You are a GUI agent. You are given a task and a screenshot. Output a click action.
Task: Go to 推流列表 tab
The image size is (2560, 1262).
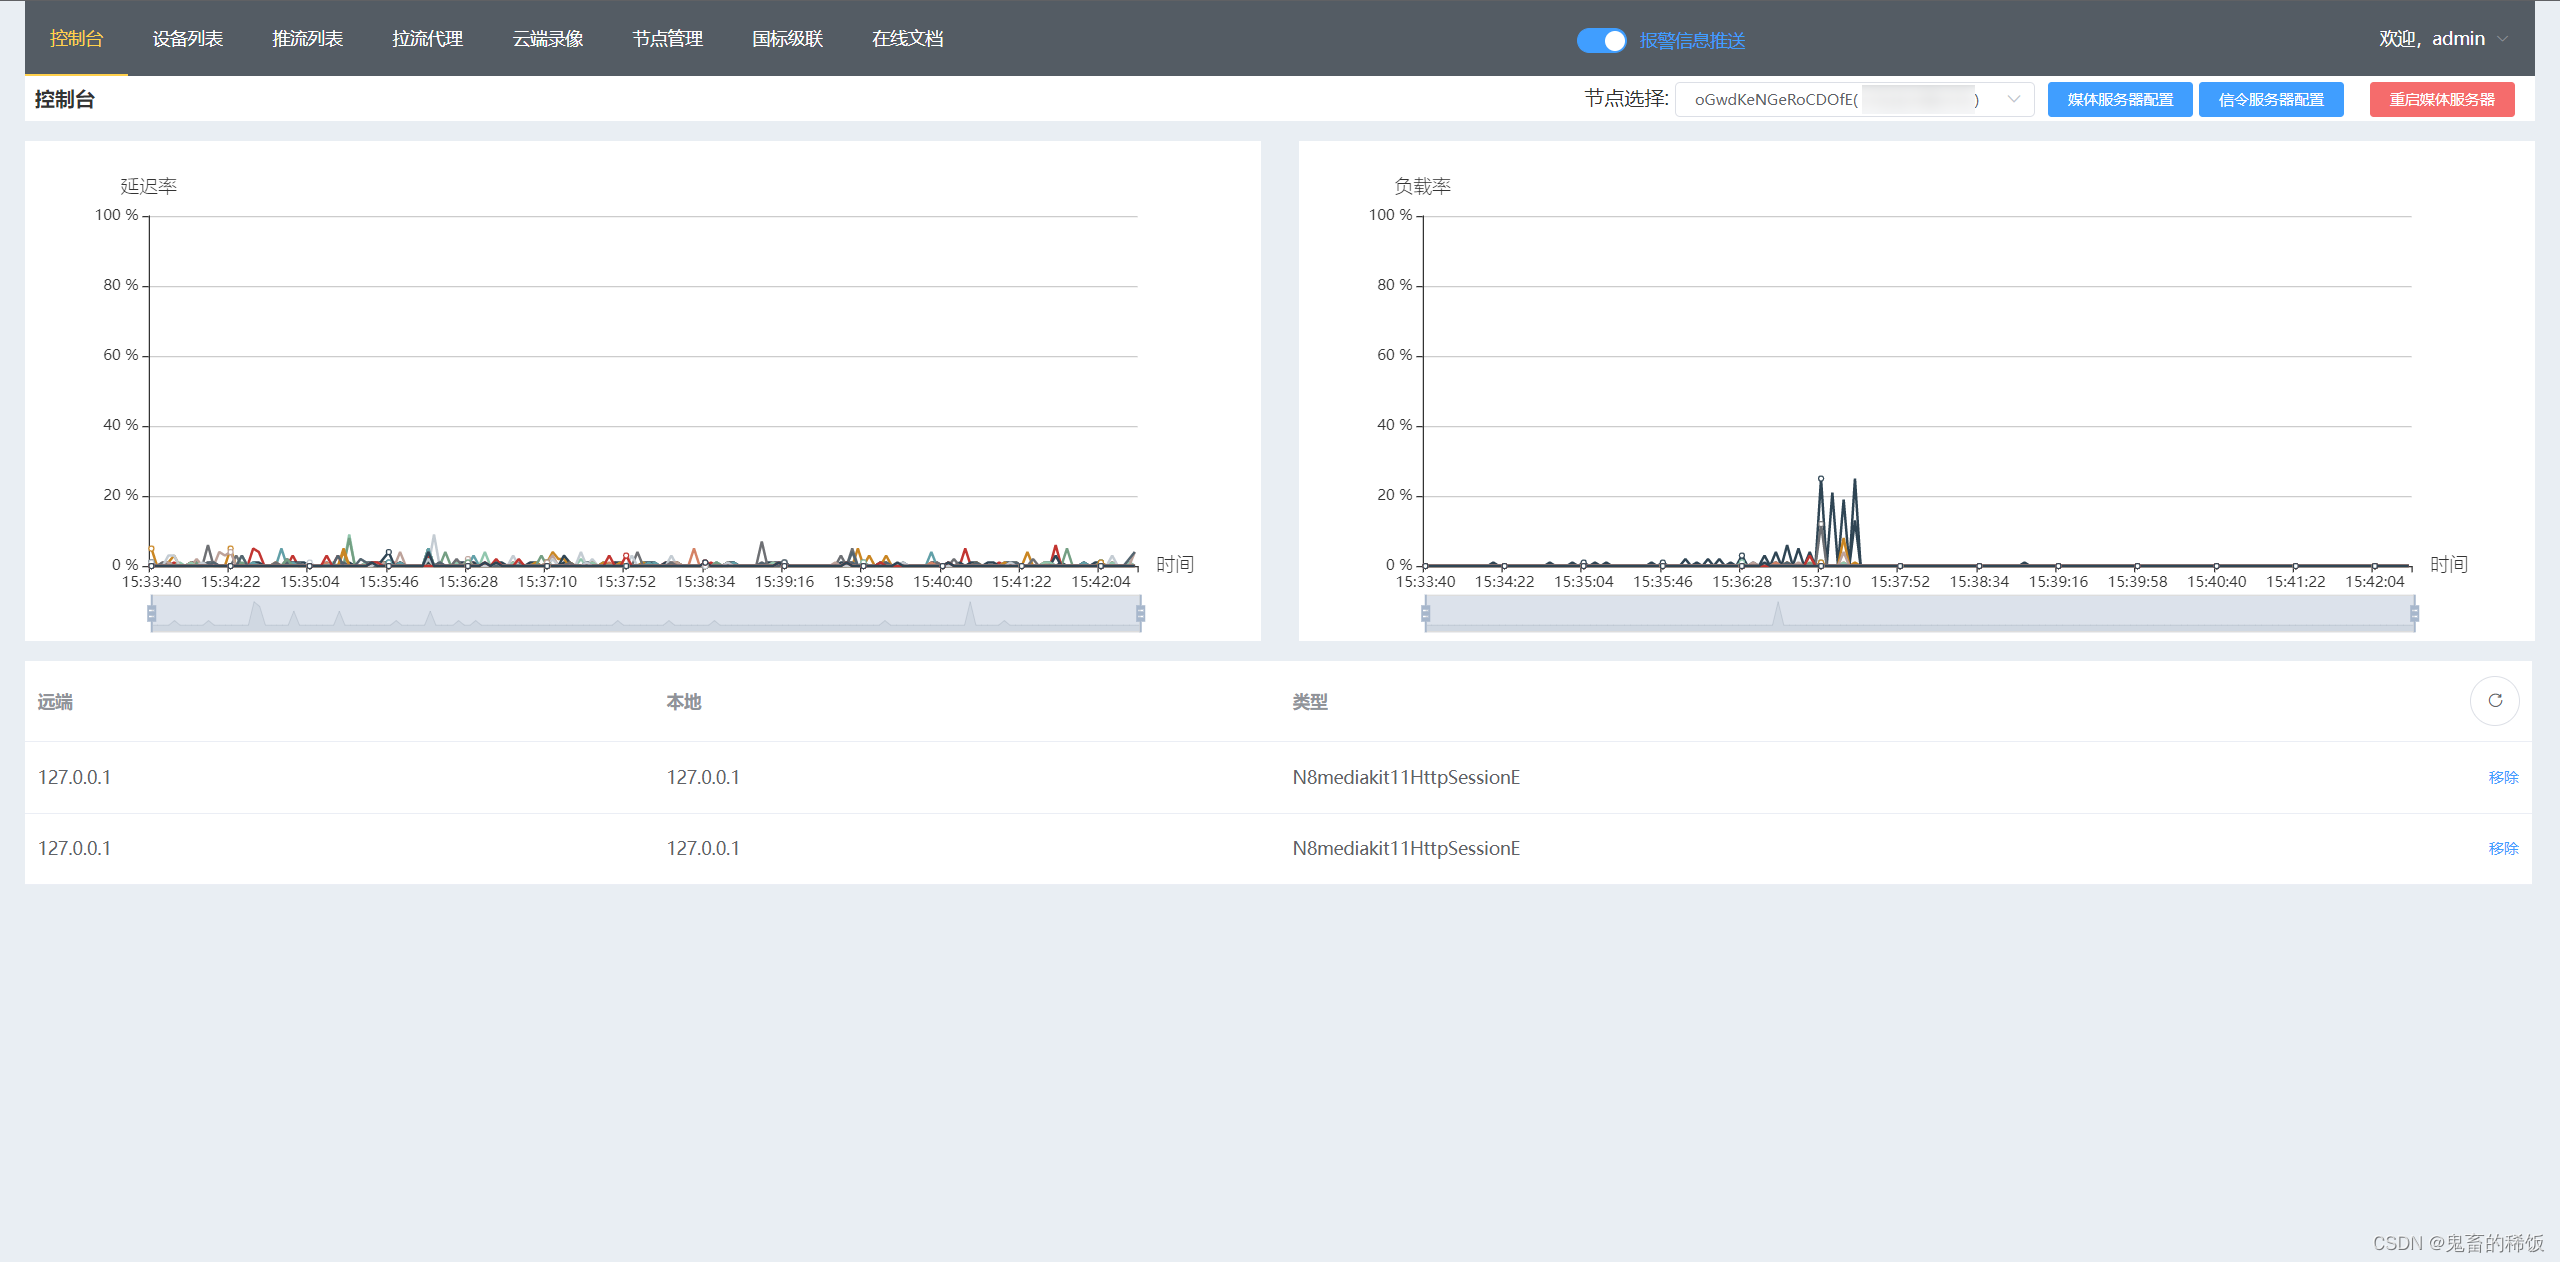click(308, 38)
